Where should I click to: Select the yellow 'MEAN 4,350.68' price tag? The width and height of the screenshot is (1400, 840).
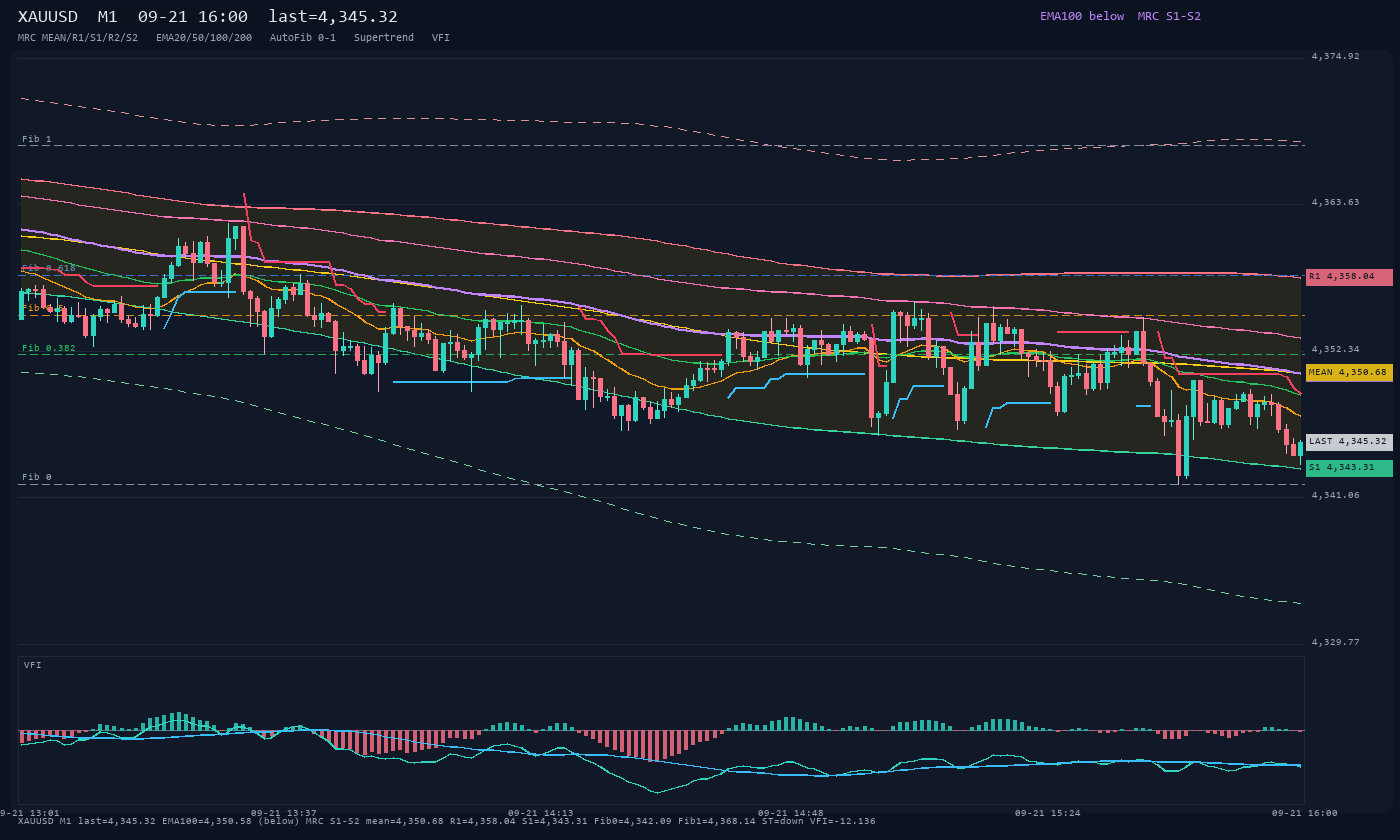(1349, 372)
